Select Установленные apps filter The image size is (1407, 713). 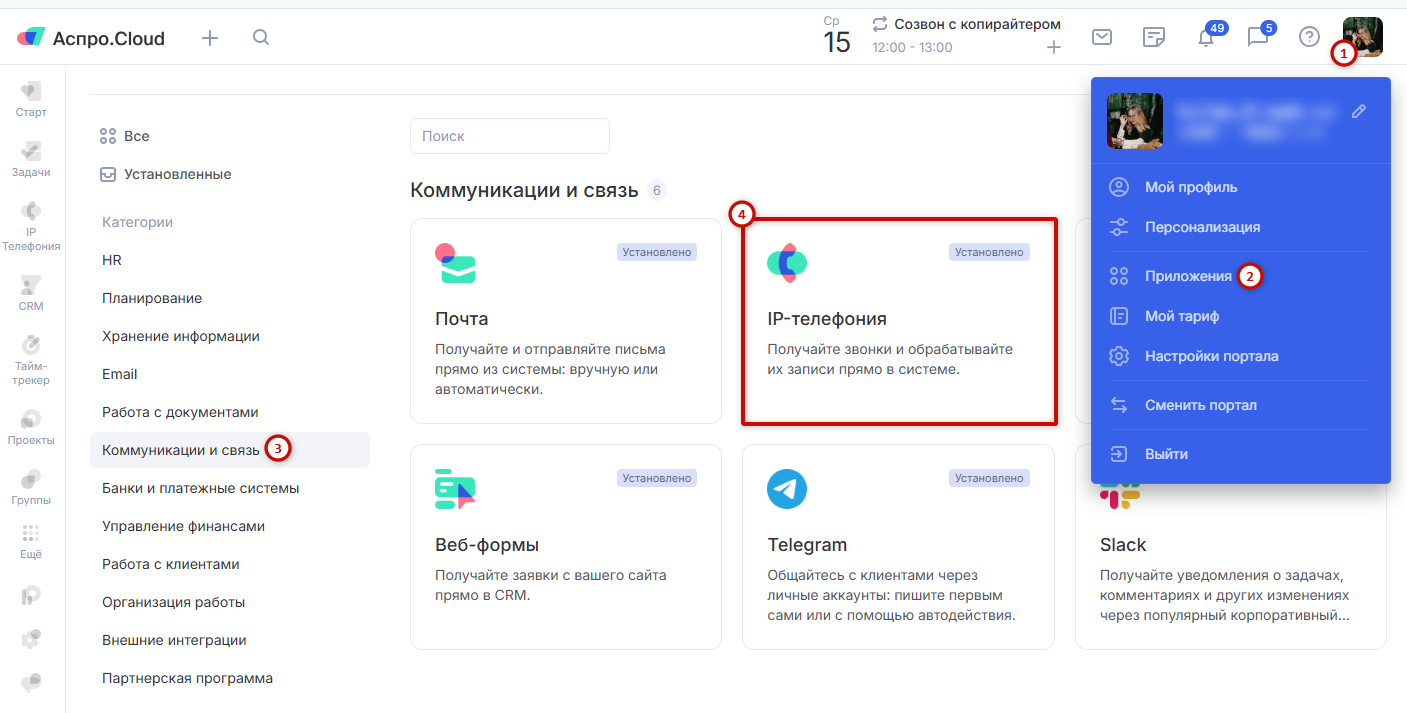pyautogui.click(x=166, y=174)
